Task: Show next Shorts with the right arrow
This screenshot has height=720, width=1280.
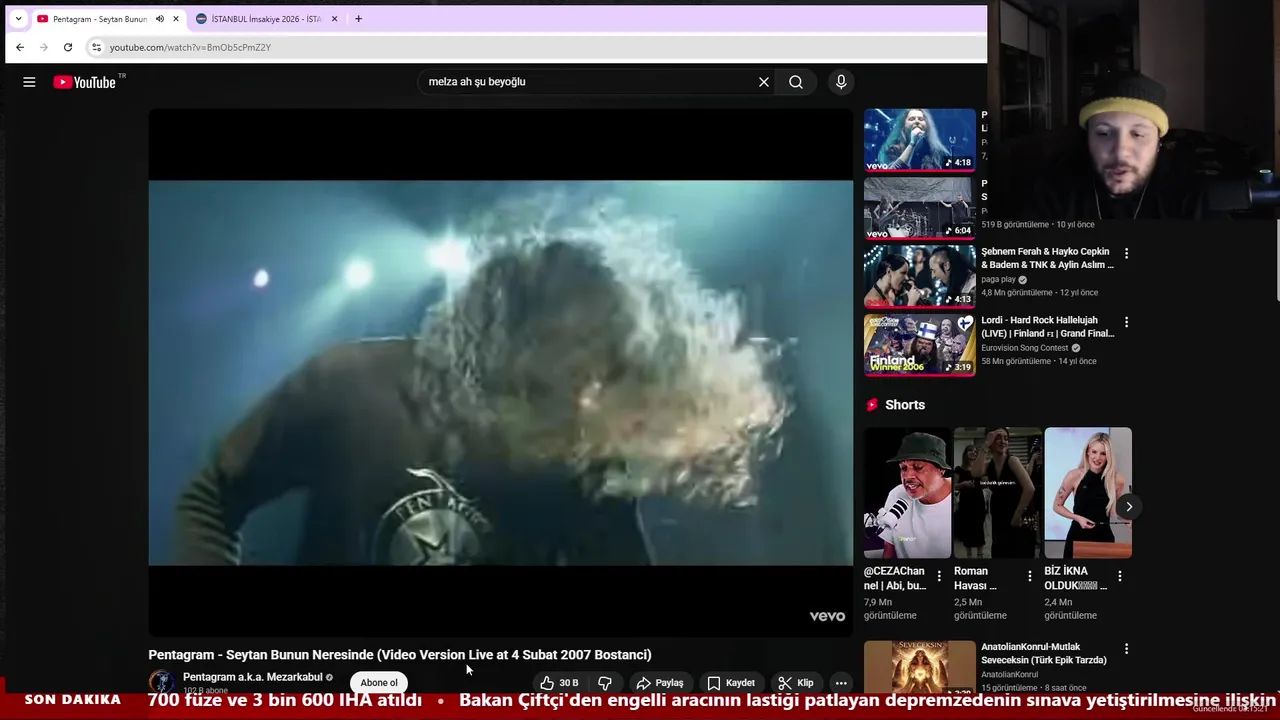Action: pos(1128,507)
